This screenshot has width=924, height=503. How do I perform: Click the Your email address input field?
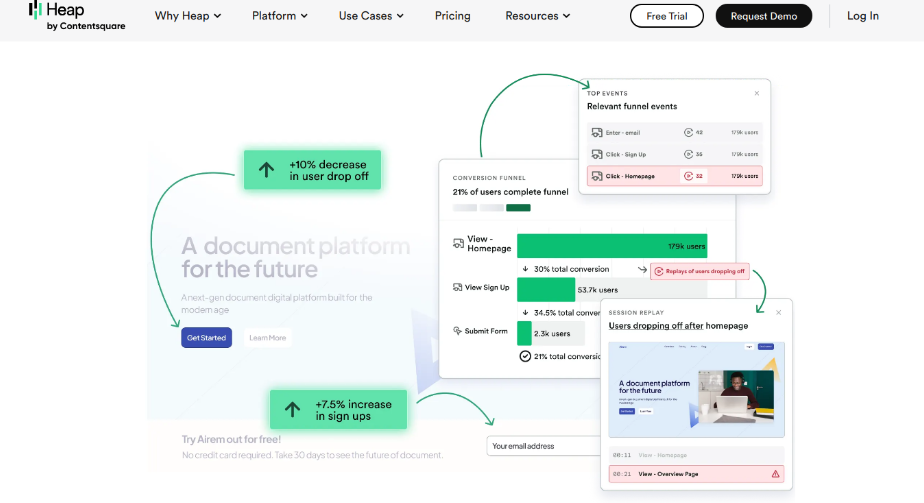coord(543,446)
